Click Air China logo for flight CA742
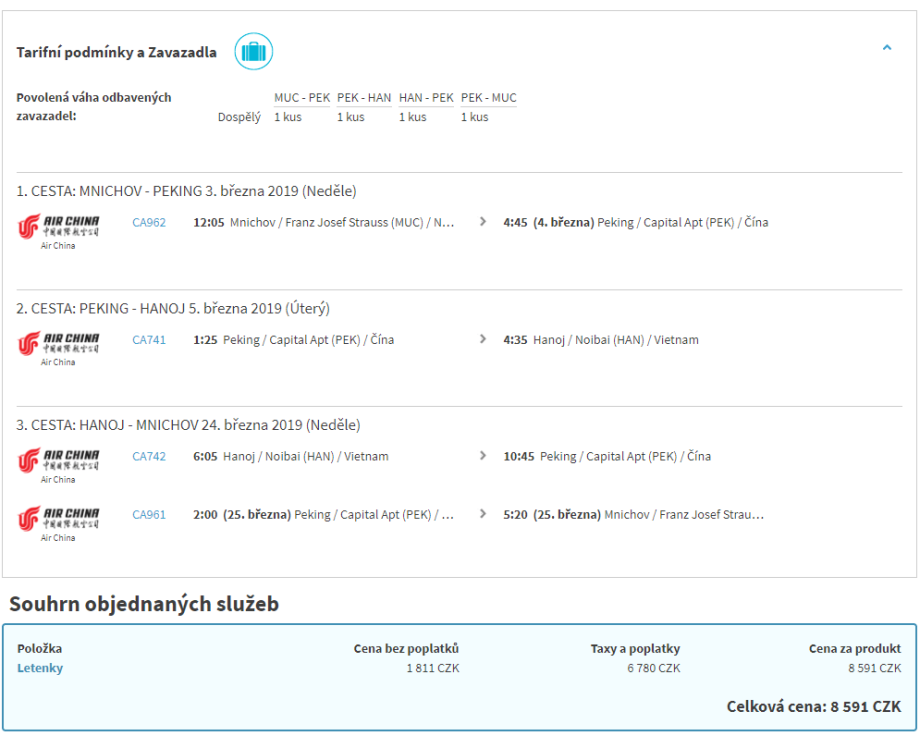 59,461
